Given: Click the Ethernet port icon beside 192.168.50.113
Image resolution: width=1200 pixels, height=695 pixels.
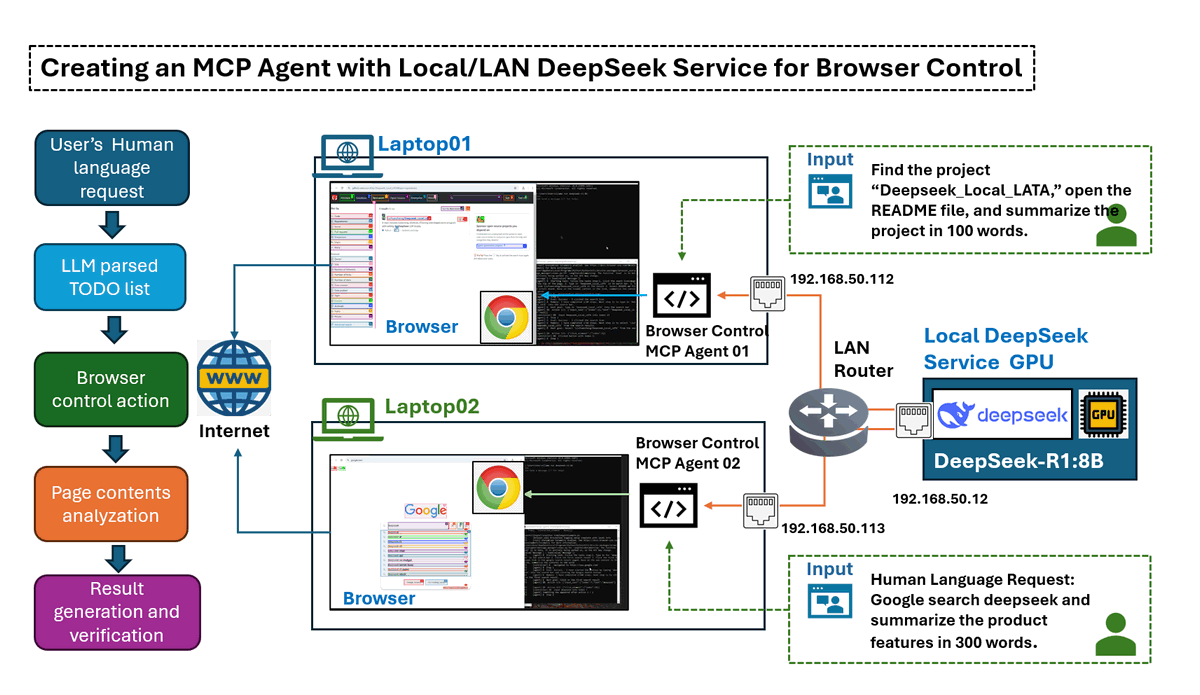Looking at the screenshot, I should 761,510.
